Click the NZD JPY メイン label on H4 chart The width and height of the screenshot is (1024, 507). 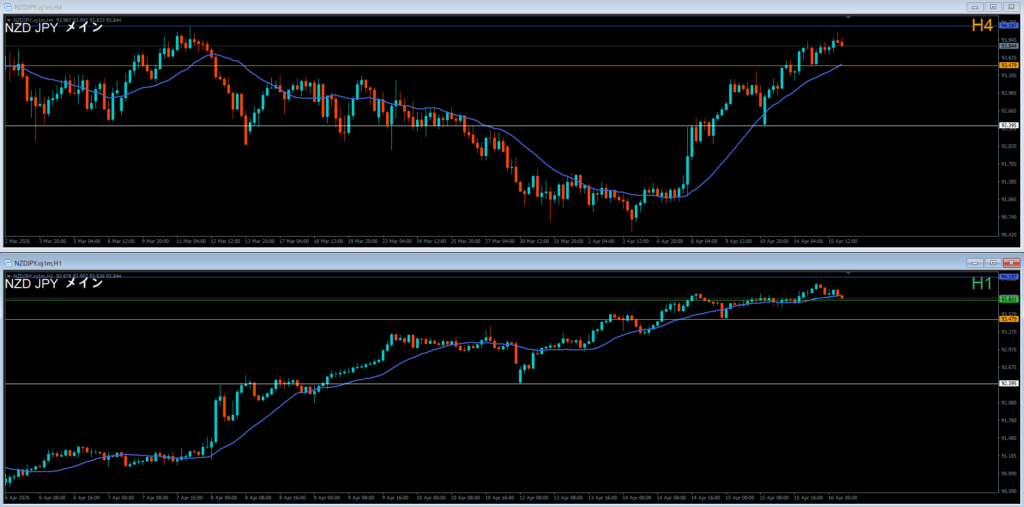pos(54,28)
